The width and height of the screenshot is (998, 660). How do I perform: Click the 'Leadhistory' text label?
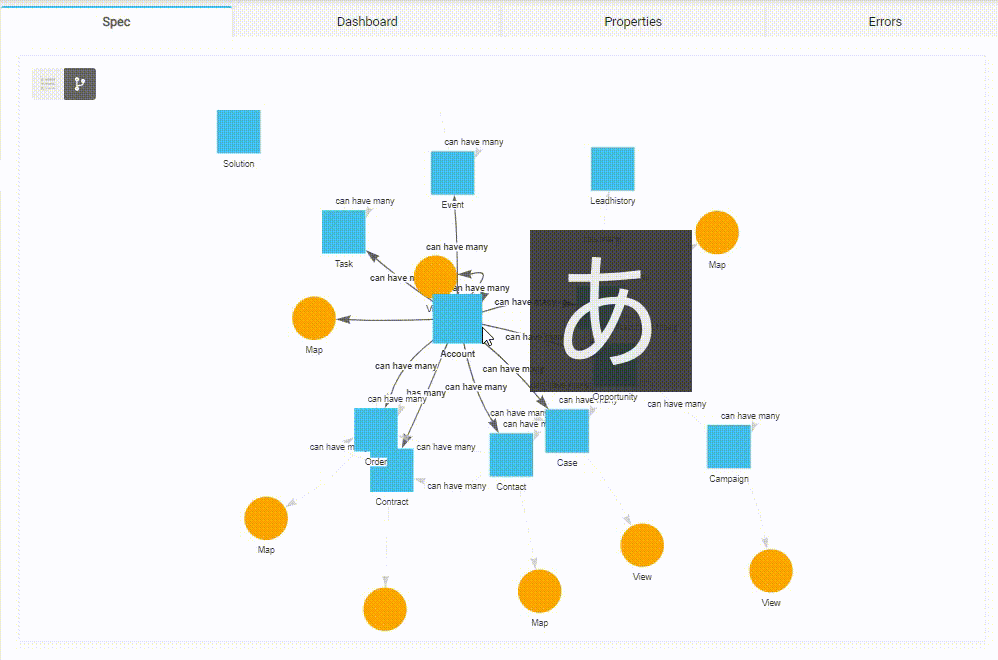pyautogui.click(x=612, y=201)
